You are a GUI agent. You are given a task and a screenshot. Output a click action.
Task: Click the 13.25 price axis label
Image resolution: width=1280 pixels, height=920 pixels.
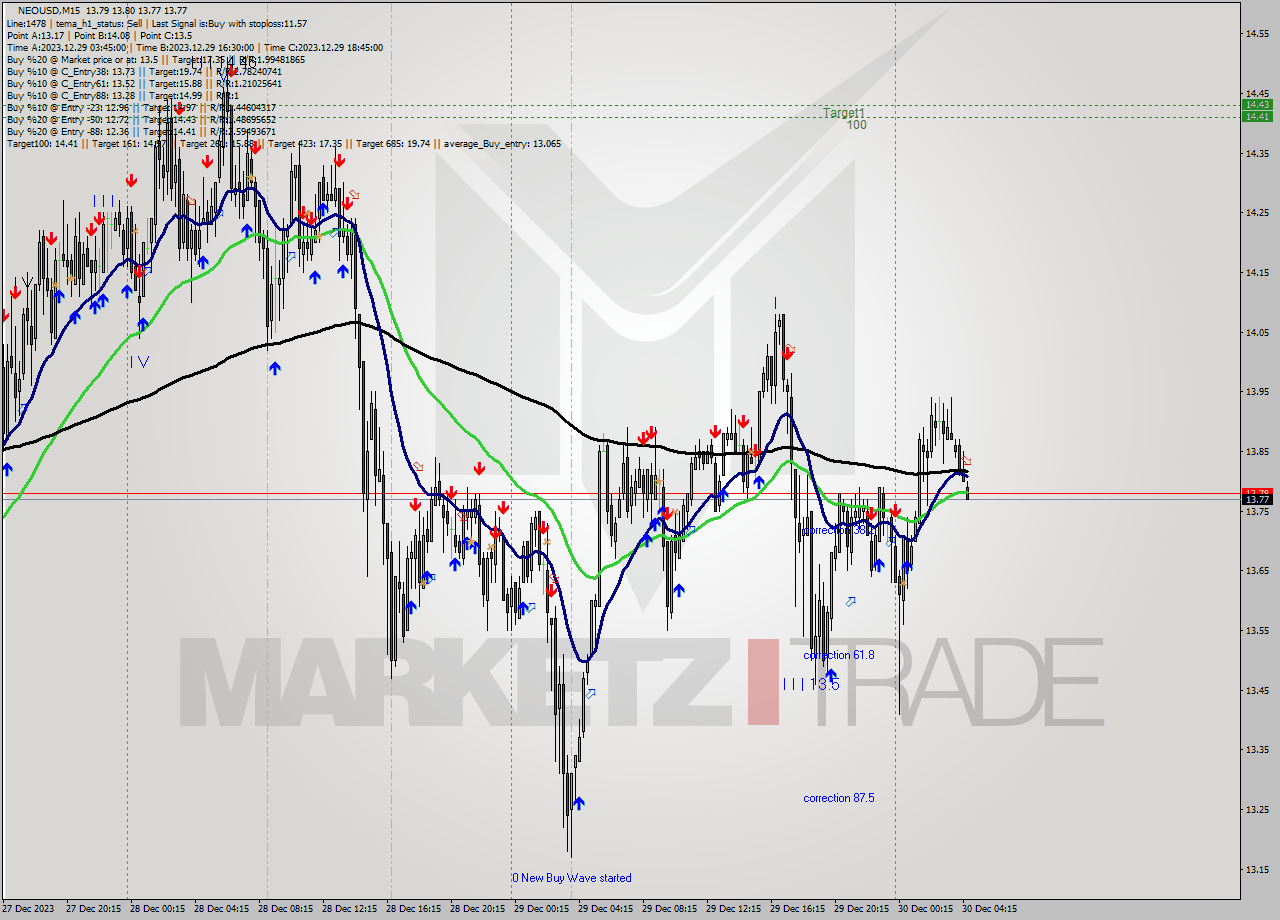pyautogui.click(x=1257, y=809)
